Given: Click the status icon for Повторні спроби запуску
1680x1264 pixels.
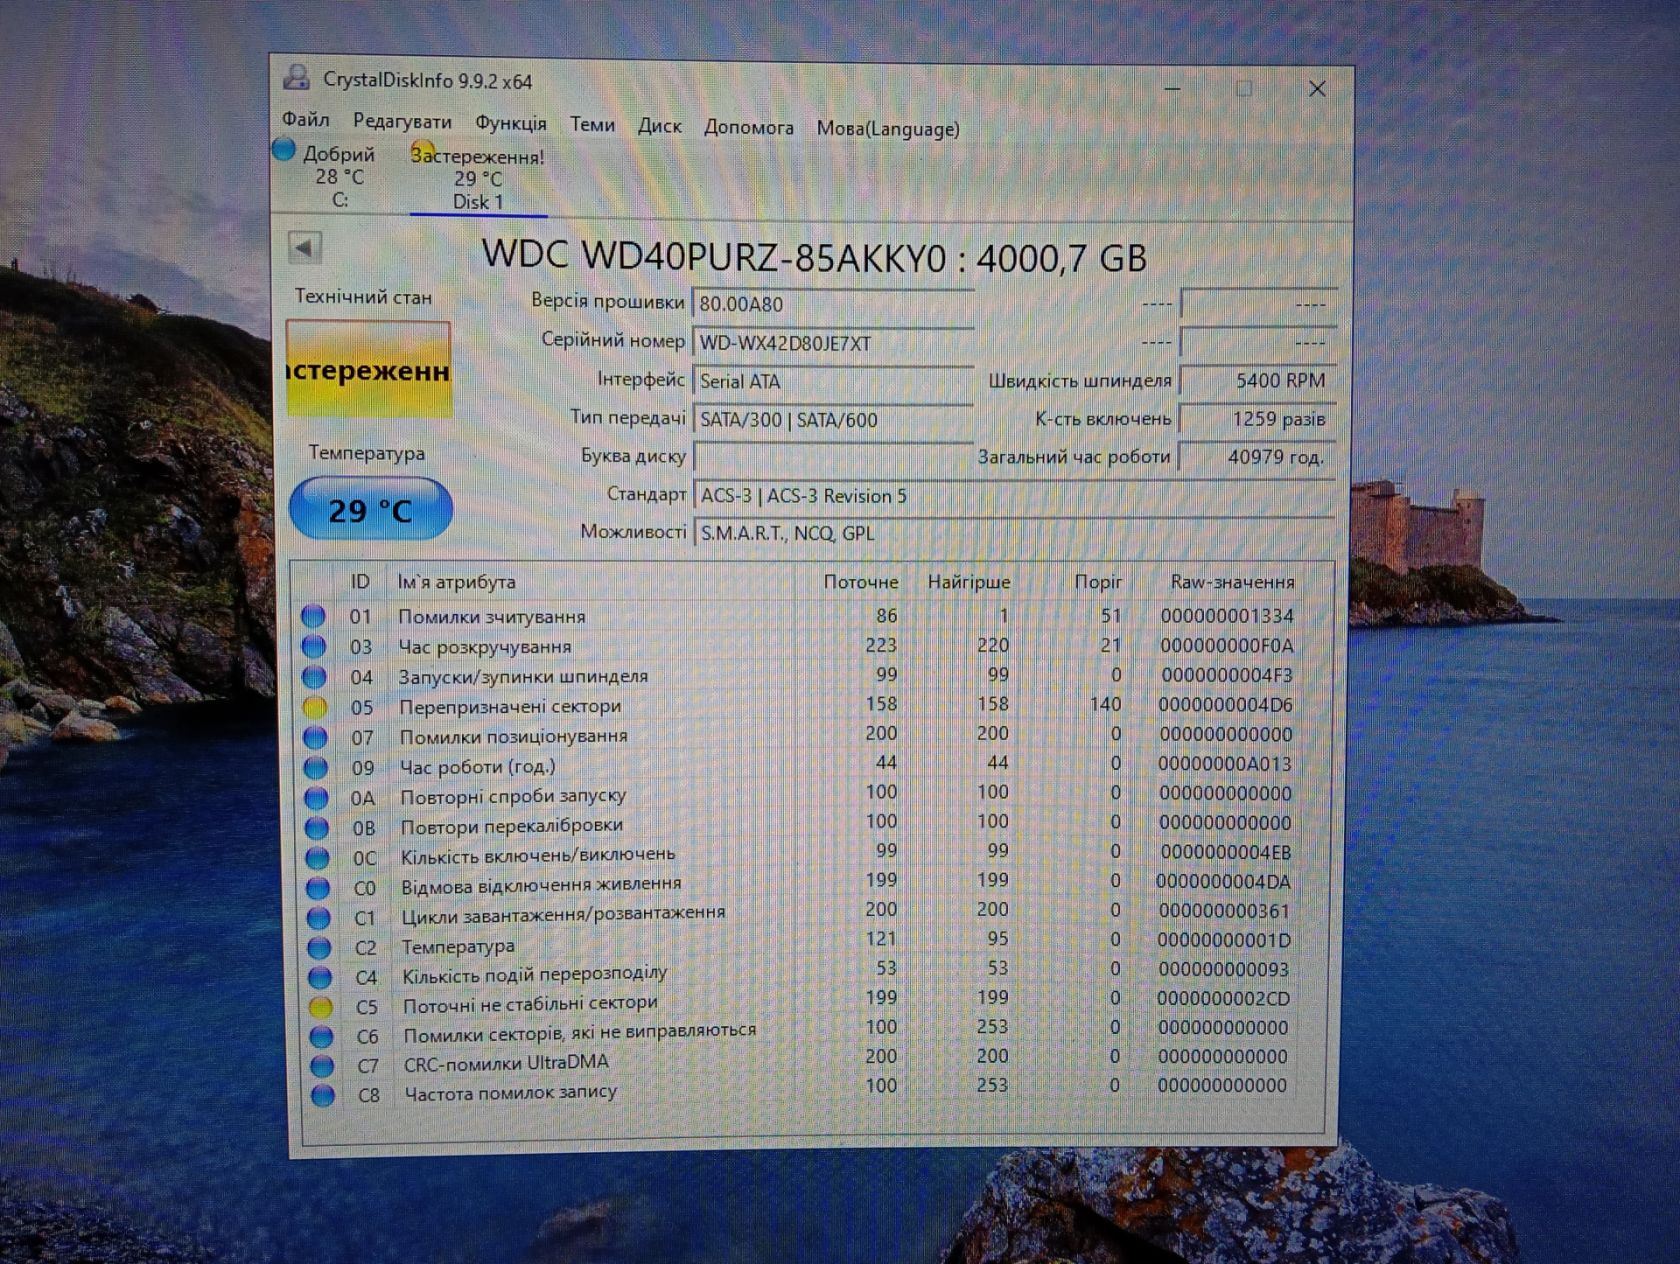Looking at the screenshot, I should point(316,798).
